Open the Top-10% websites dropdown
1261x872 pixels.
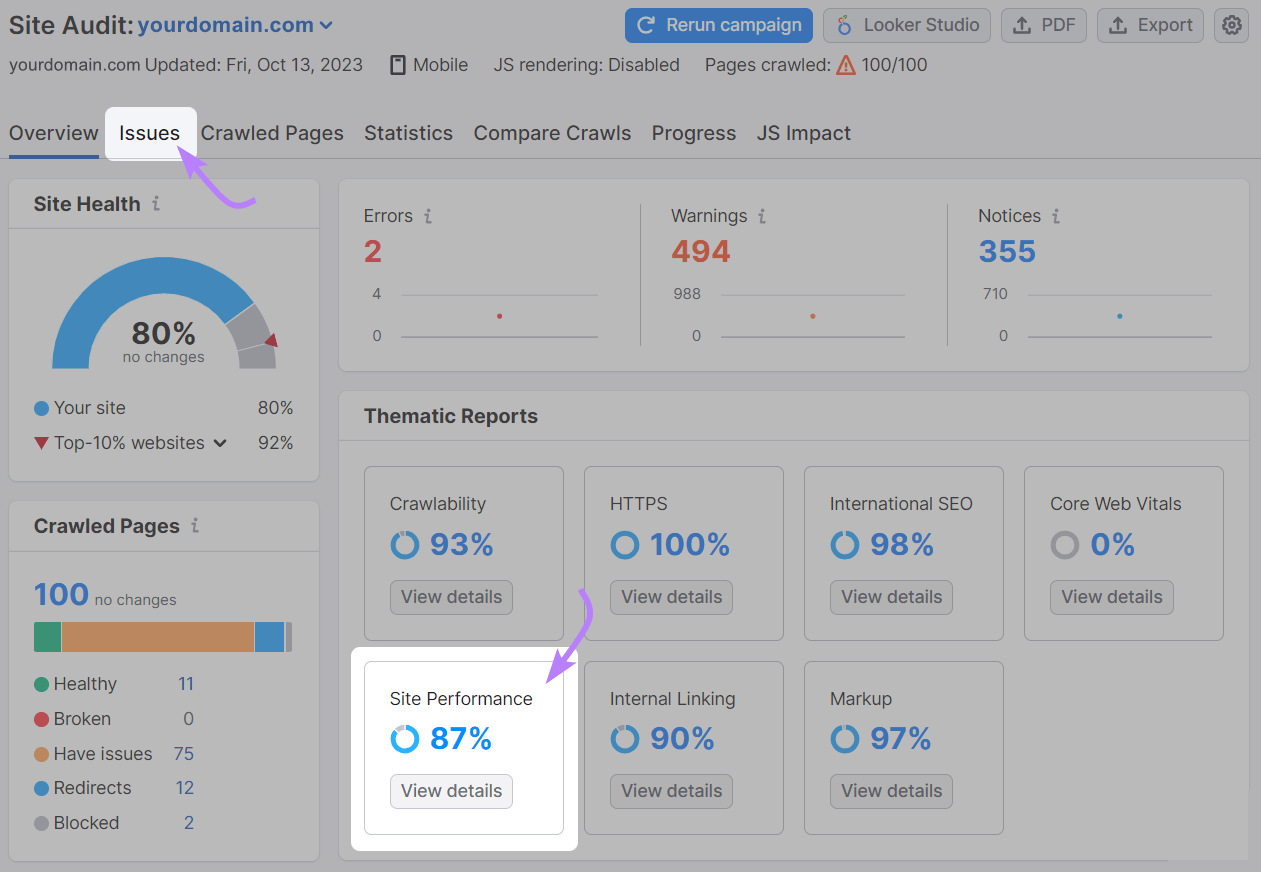131,442
